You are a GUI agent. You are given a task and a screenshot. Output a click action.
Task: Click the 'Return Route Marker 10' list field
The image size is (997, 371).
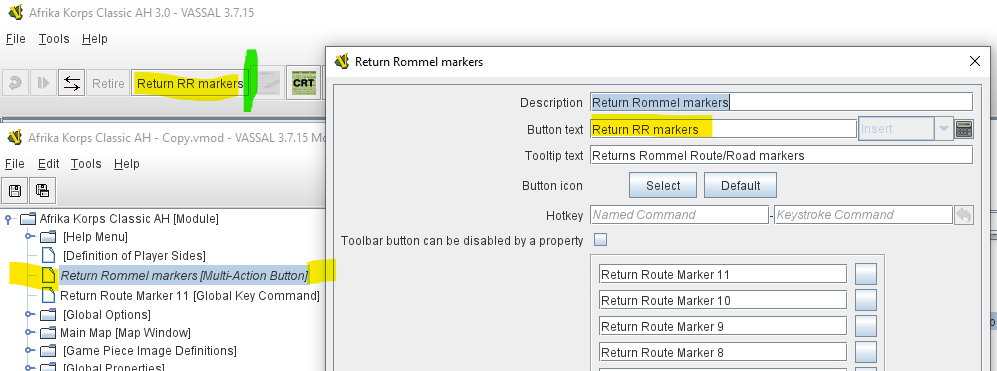click(723, 300)
